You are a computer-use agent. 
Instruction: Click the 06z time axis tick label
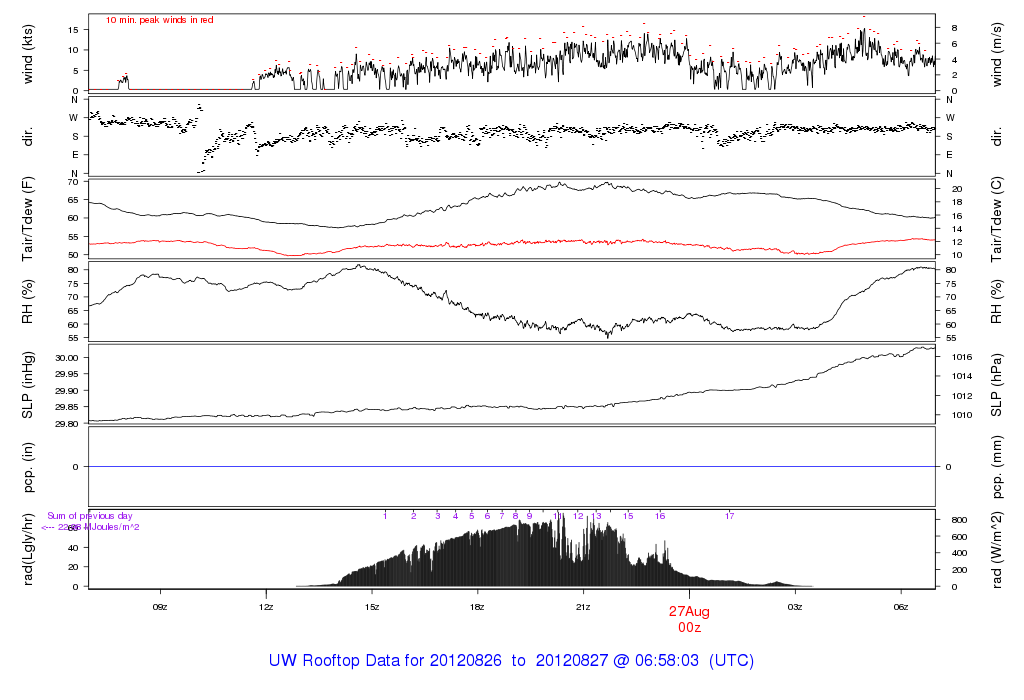(900, 606)
